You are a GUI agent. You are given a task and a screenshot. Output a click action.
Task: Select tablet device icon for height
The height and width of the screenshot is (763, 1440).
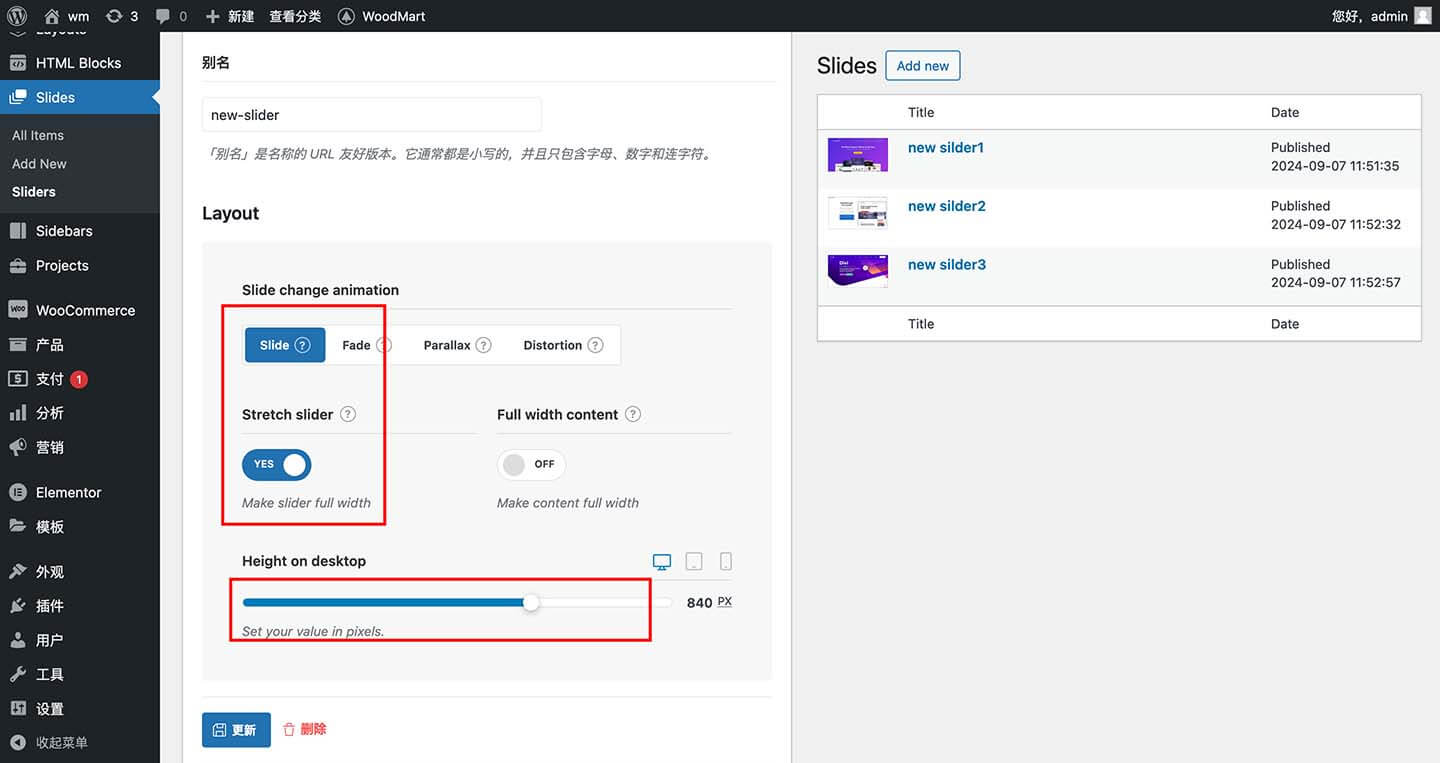(x=694, y=562)
